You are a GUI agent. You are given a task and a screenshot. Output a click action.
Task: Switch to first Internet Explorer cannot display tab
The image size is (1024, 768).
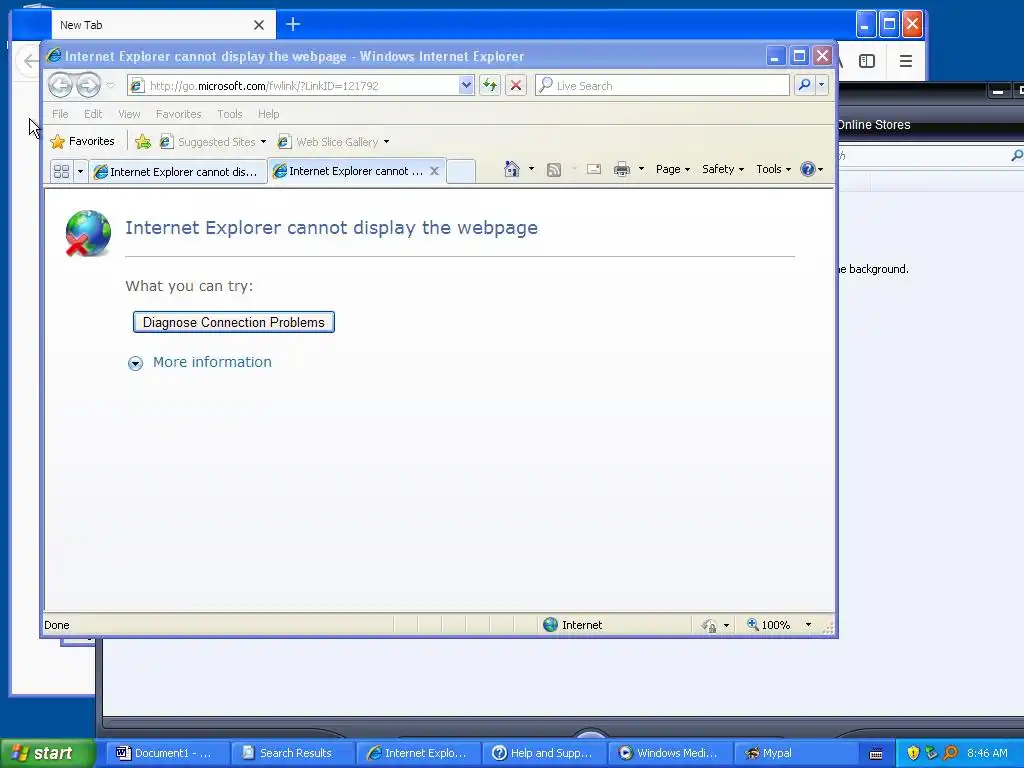[x=178, y=171]
